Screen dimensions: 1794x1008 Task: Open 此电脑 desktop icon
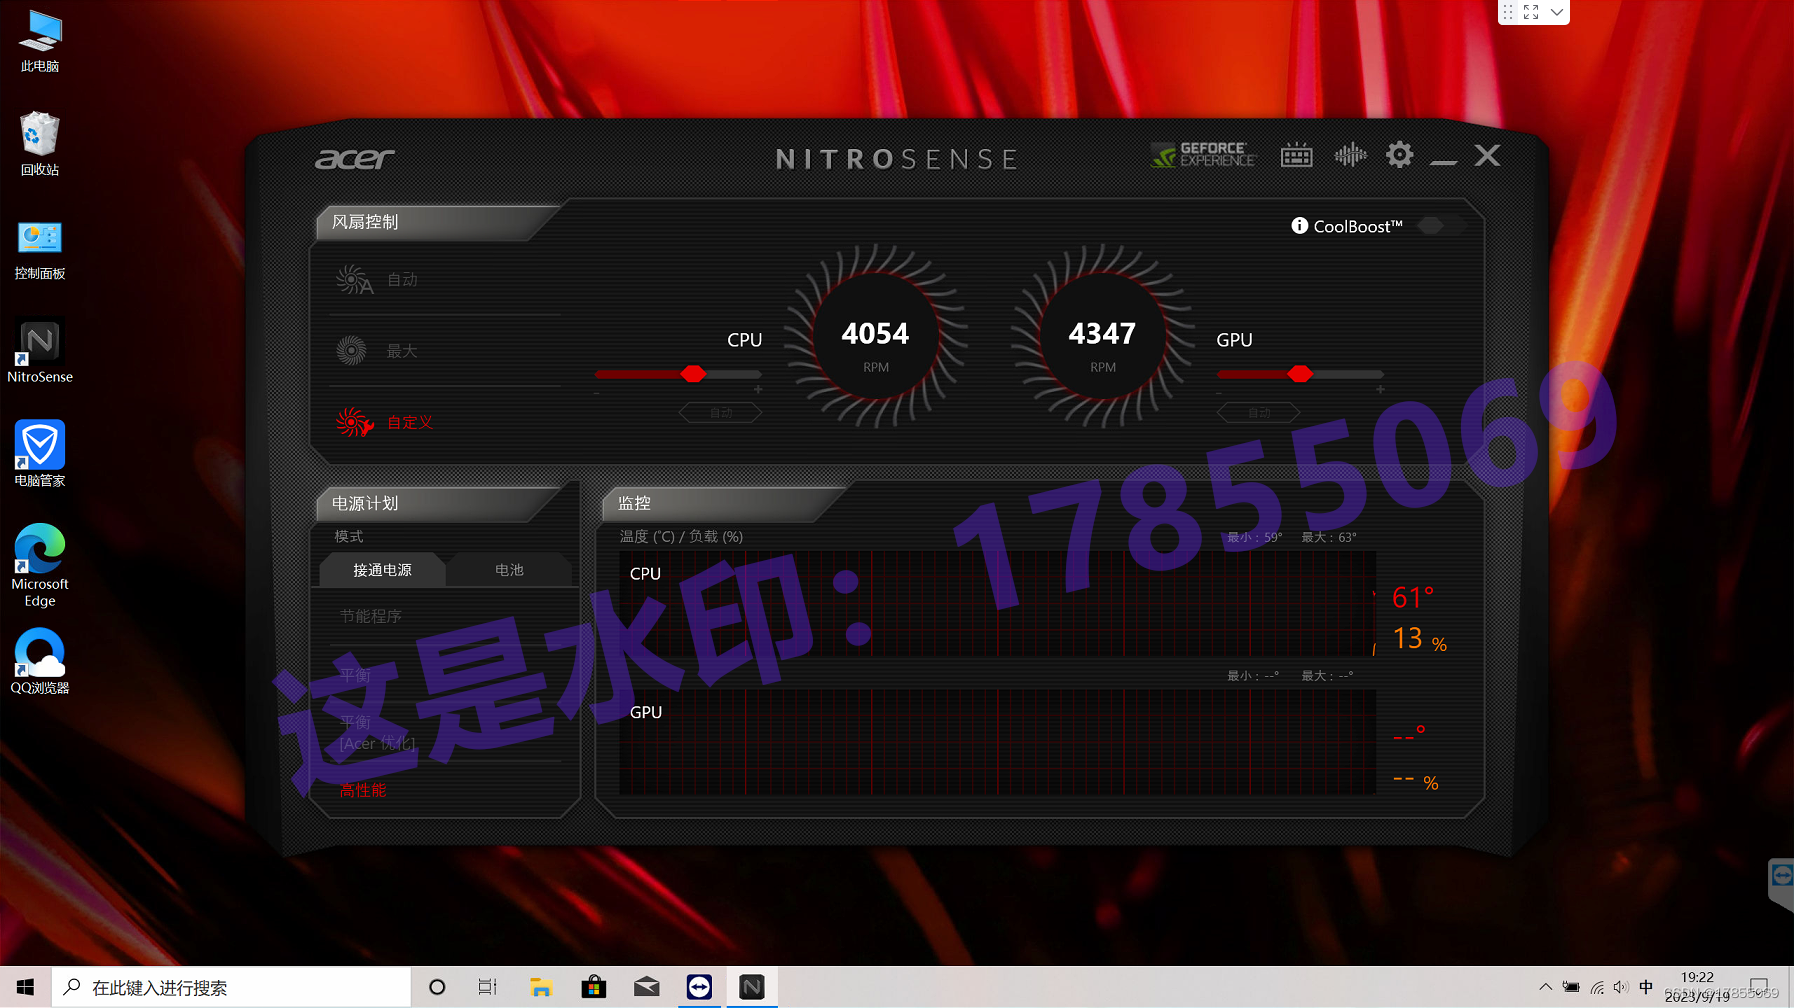(x=40, y=42)
